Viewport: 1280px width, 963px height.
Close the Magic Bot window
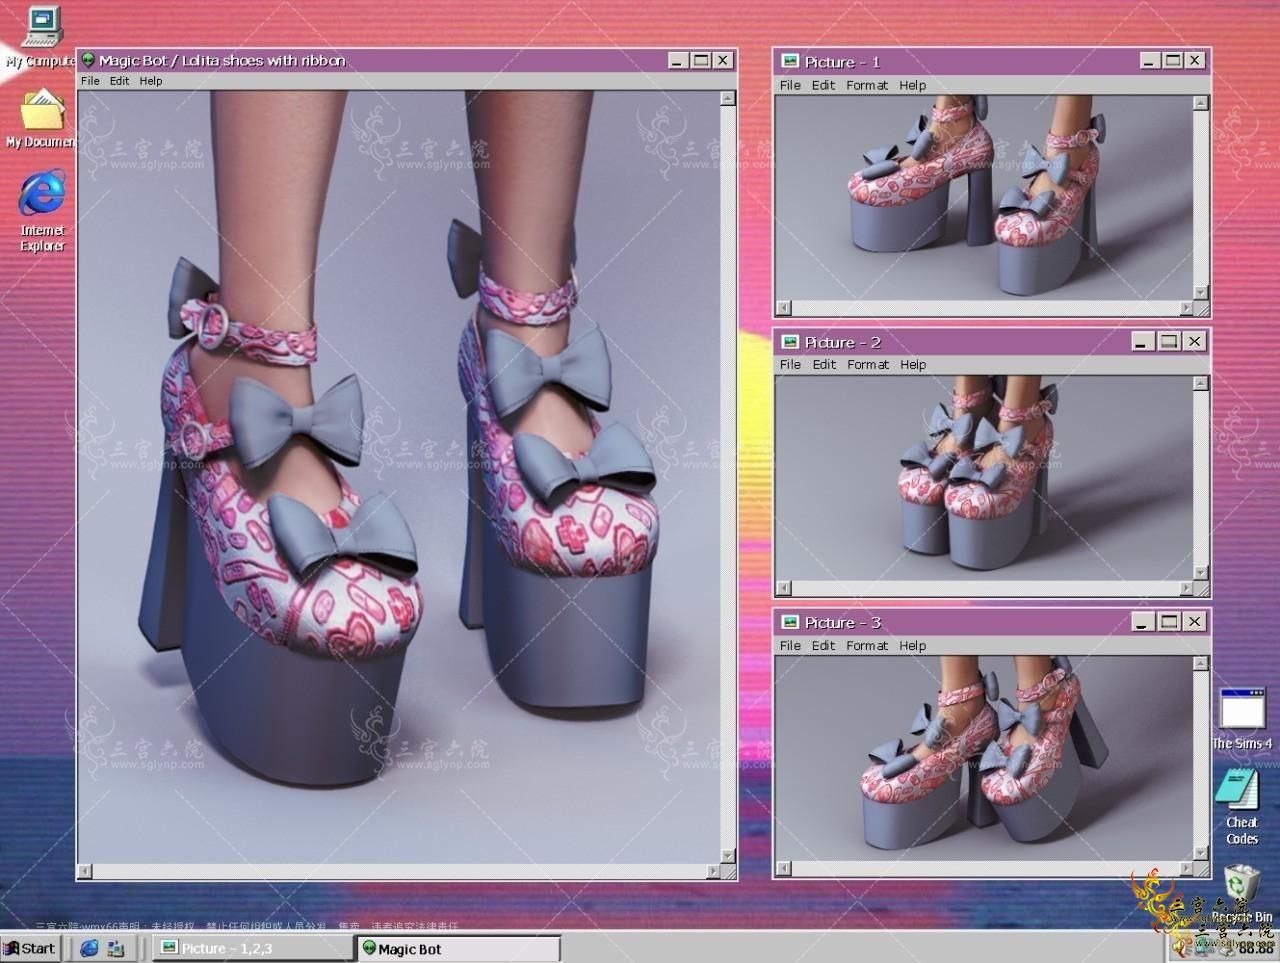(x=723, y=60)
